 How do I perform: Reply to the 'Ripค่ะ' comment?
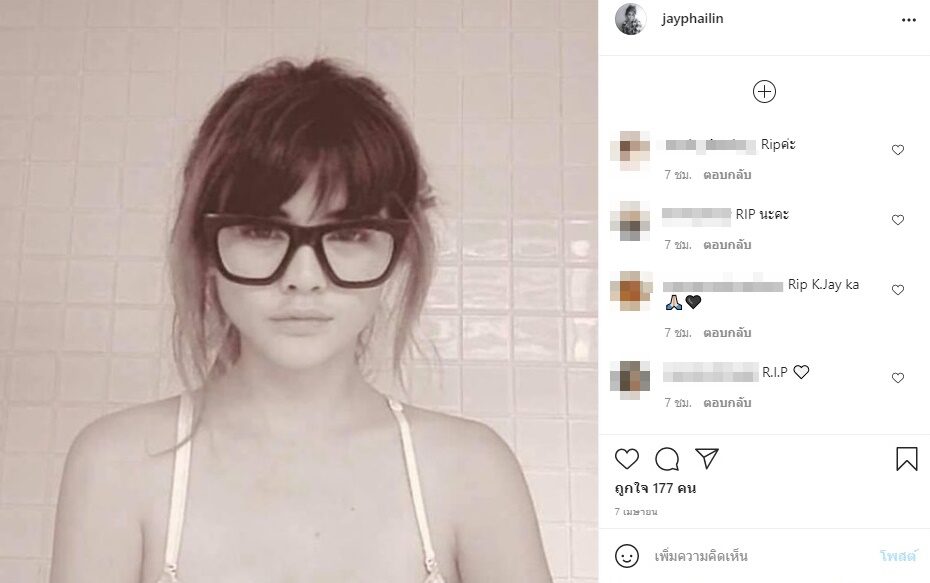pyautogui.click(x=727, y=175)
